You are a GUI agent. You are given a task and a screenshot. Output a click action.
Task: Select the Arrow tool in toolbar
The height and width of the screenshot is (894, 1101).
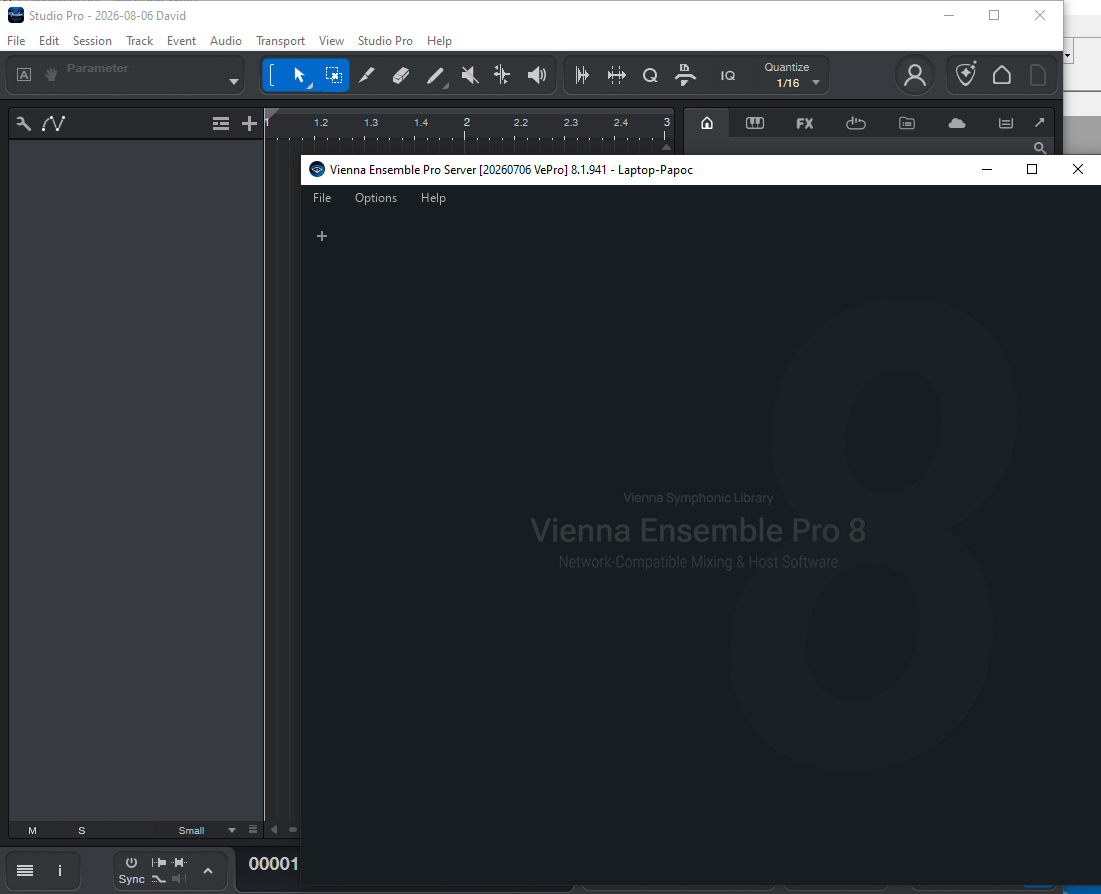299,75
